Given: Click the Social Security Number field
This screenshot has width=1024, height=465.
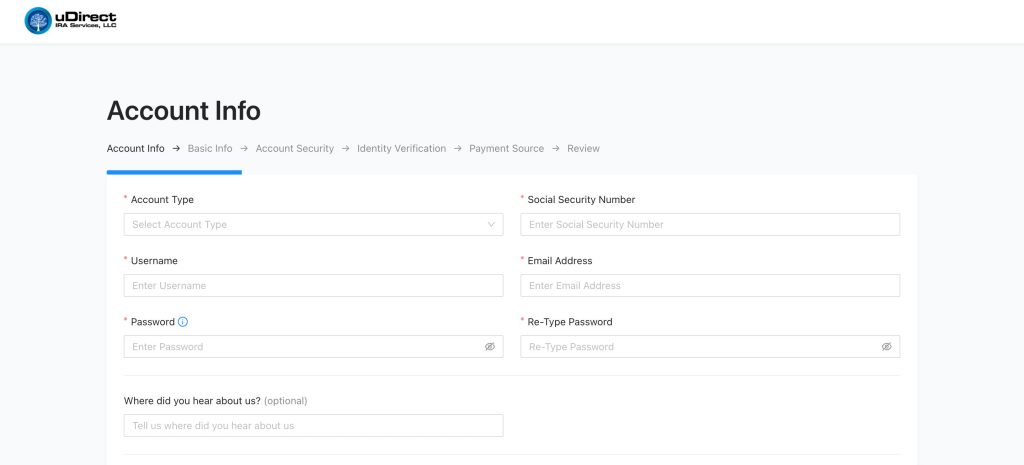Looking at the screenshot, I should coord(709,225).
